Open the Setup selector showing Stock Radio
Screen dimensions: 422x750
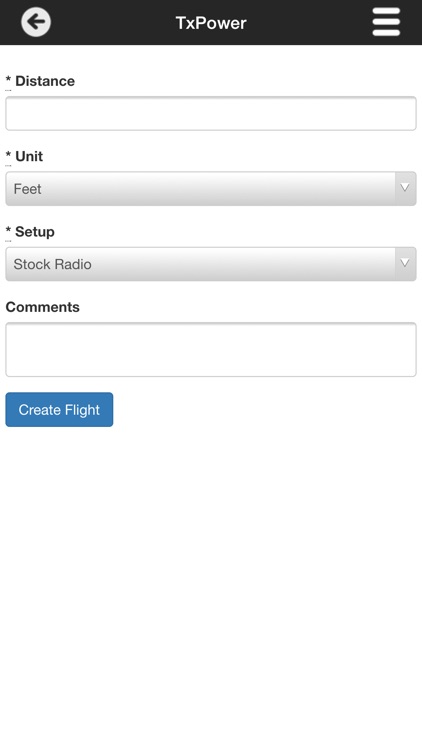pos(211,264)
